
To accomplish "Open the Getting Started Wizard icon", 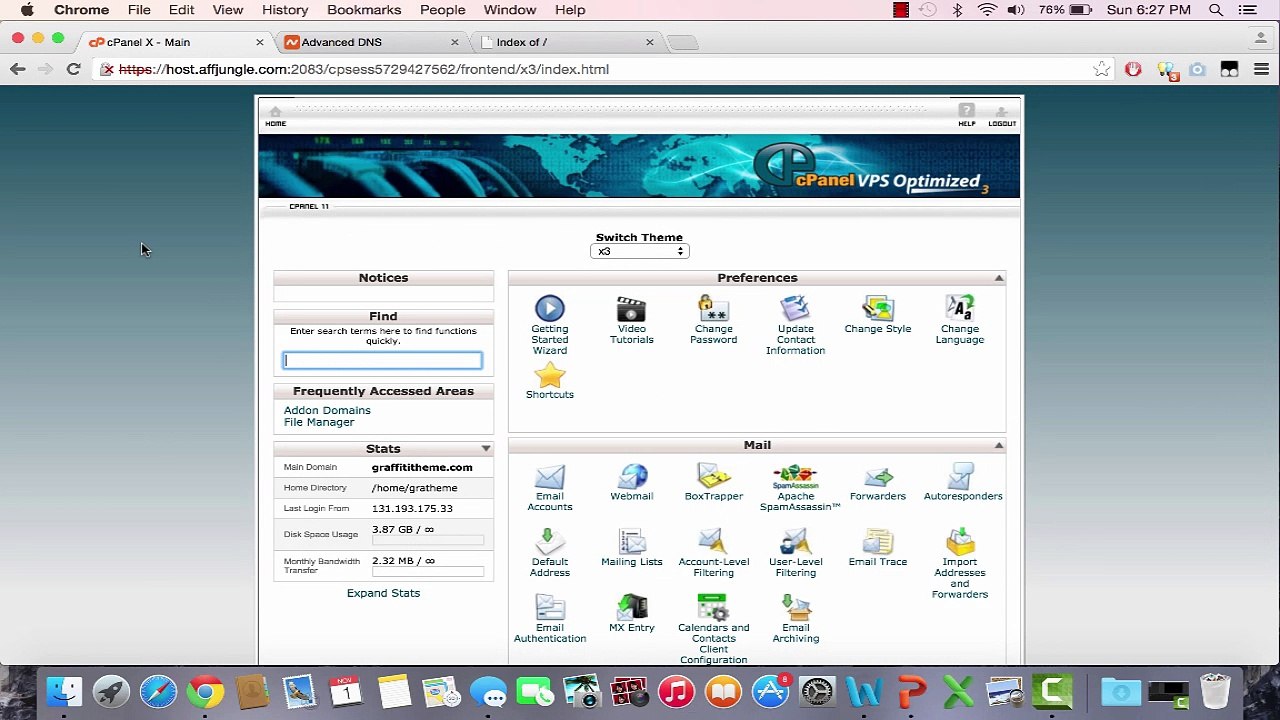I will click(x=549, y=308).
